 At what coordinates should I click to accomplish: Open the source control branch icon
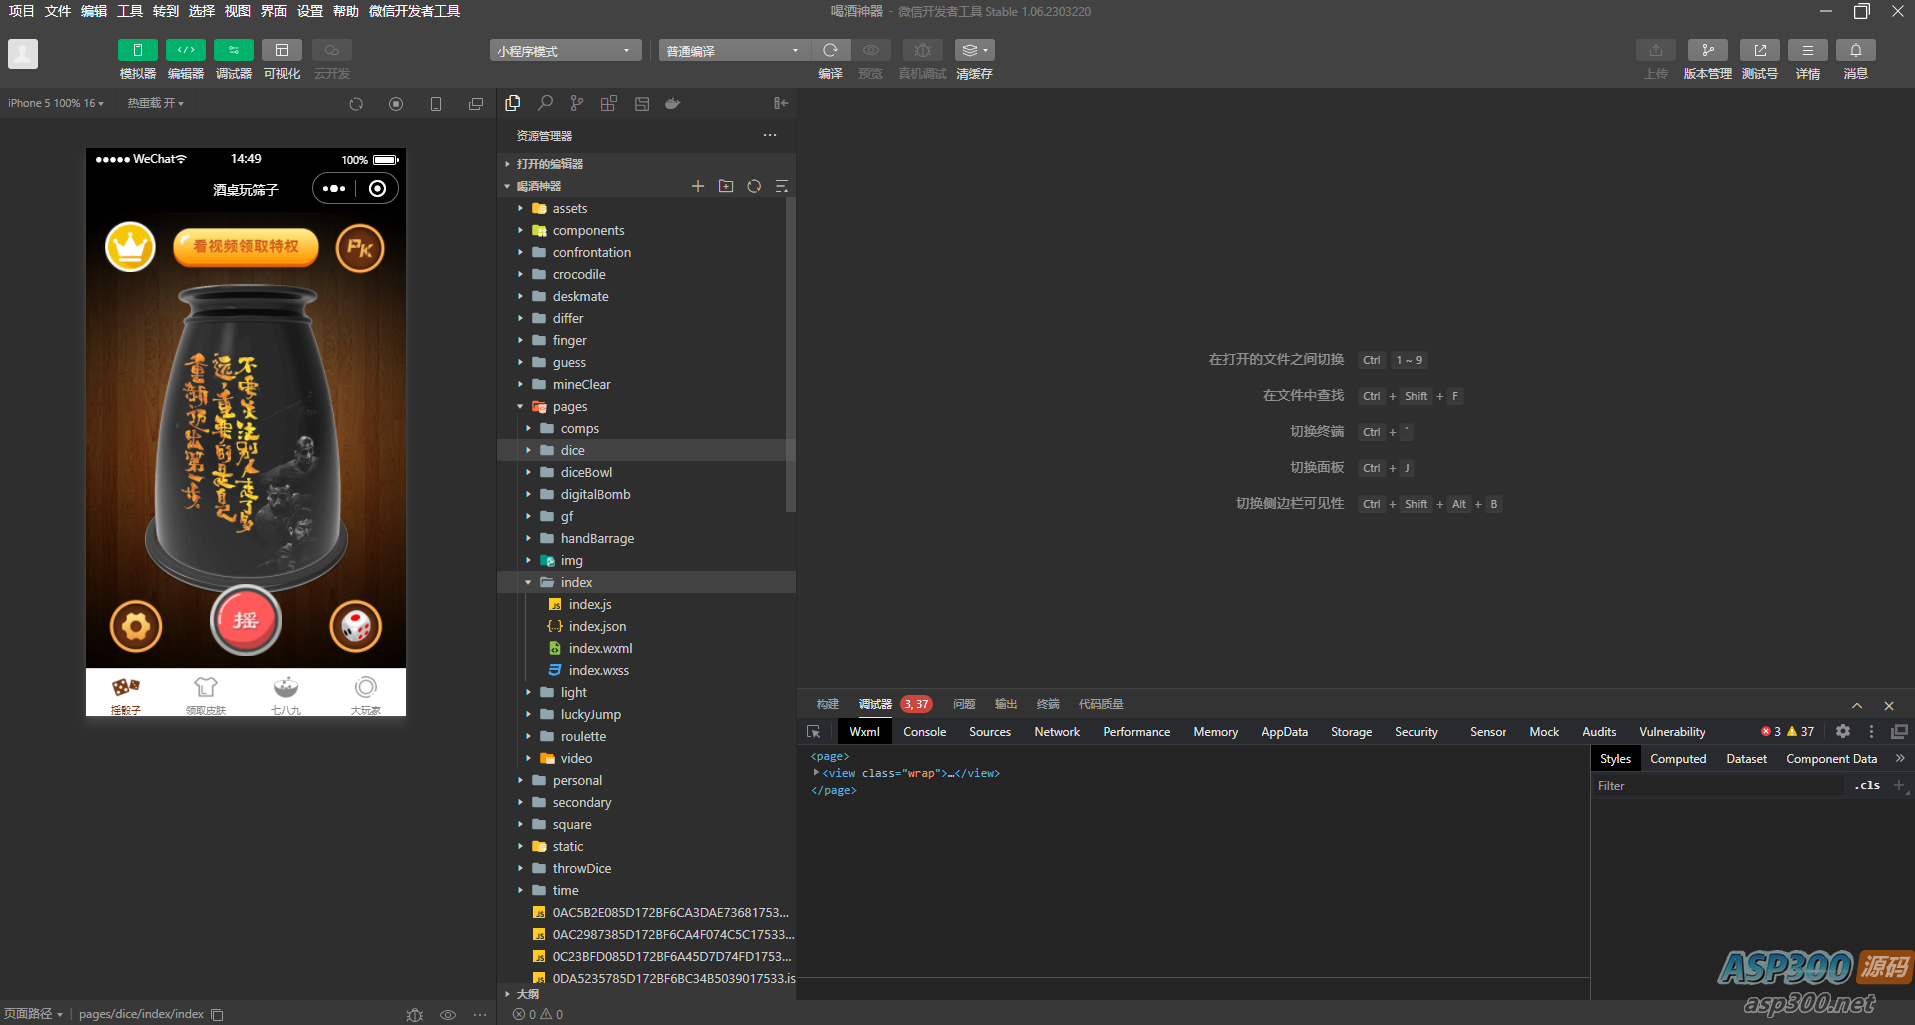point(577,103)
